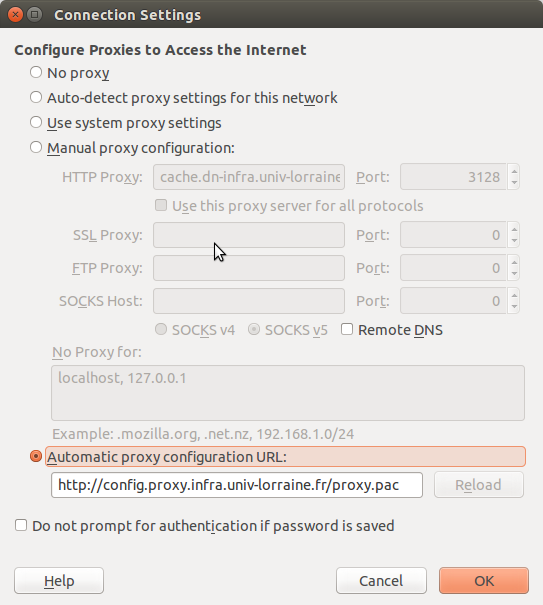Image resolution: width=543 pixels, height=605 pixels.
Task: Confirm settings with the OK button
Action: tap(484, 580)
